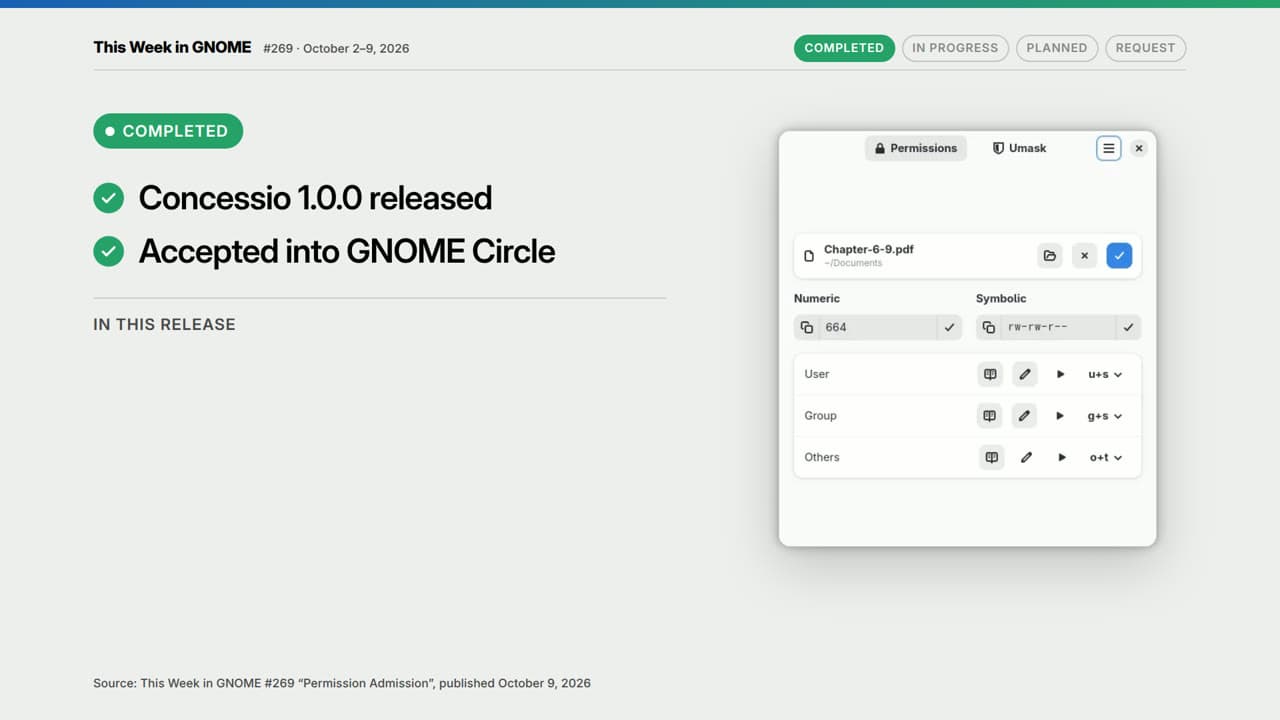Click inside the Numeric 664 field
Screen dimensions: 1280x720
[x=878, y=327]
